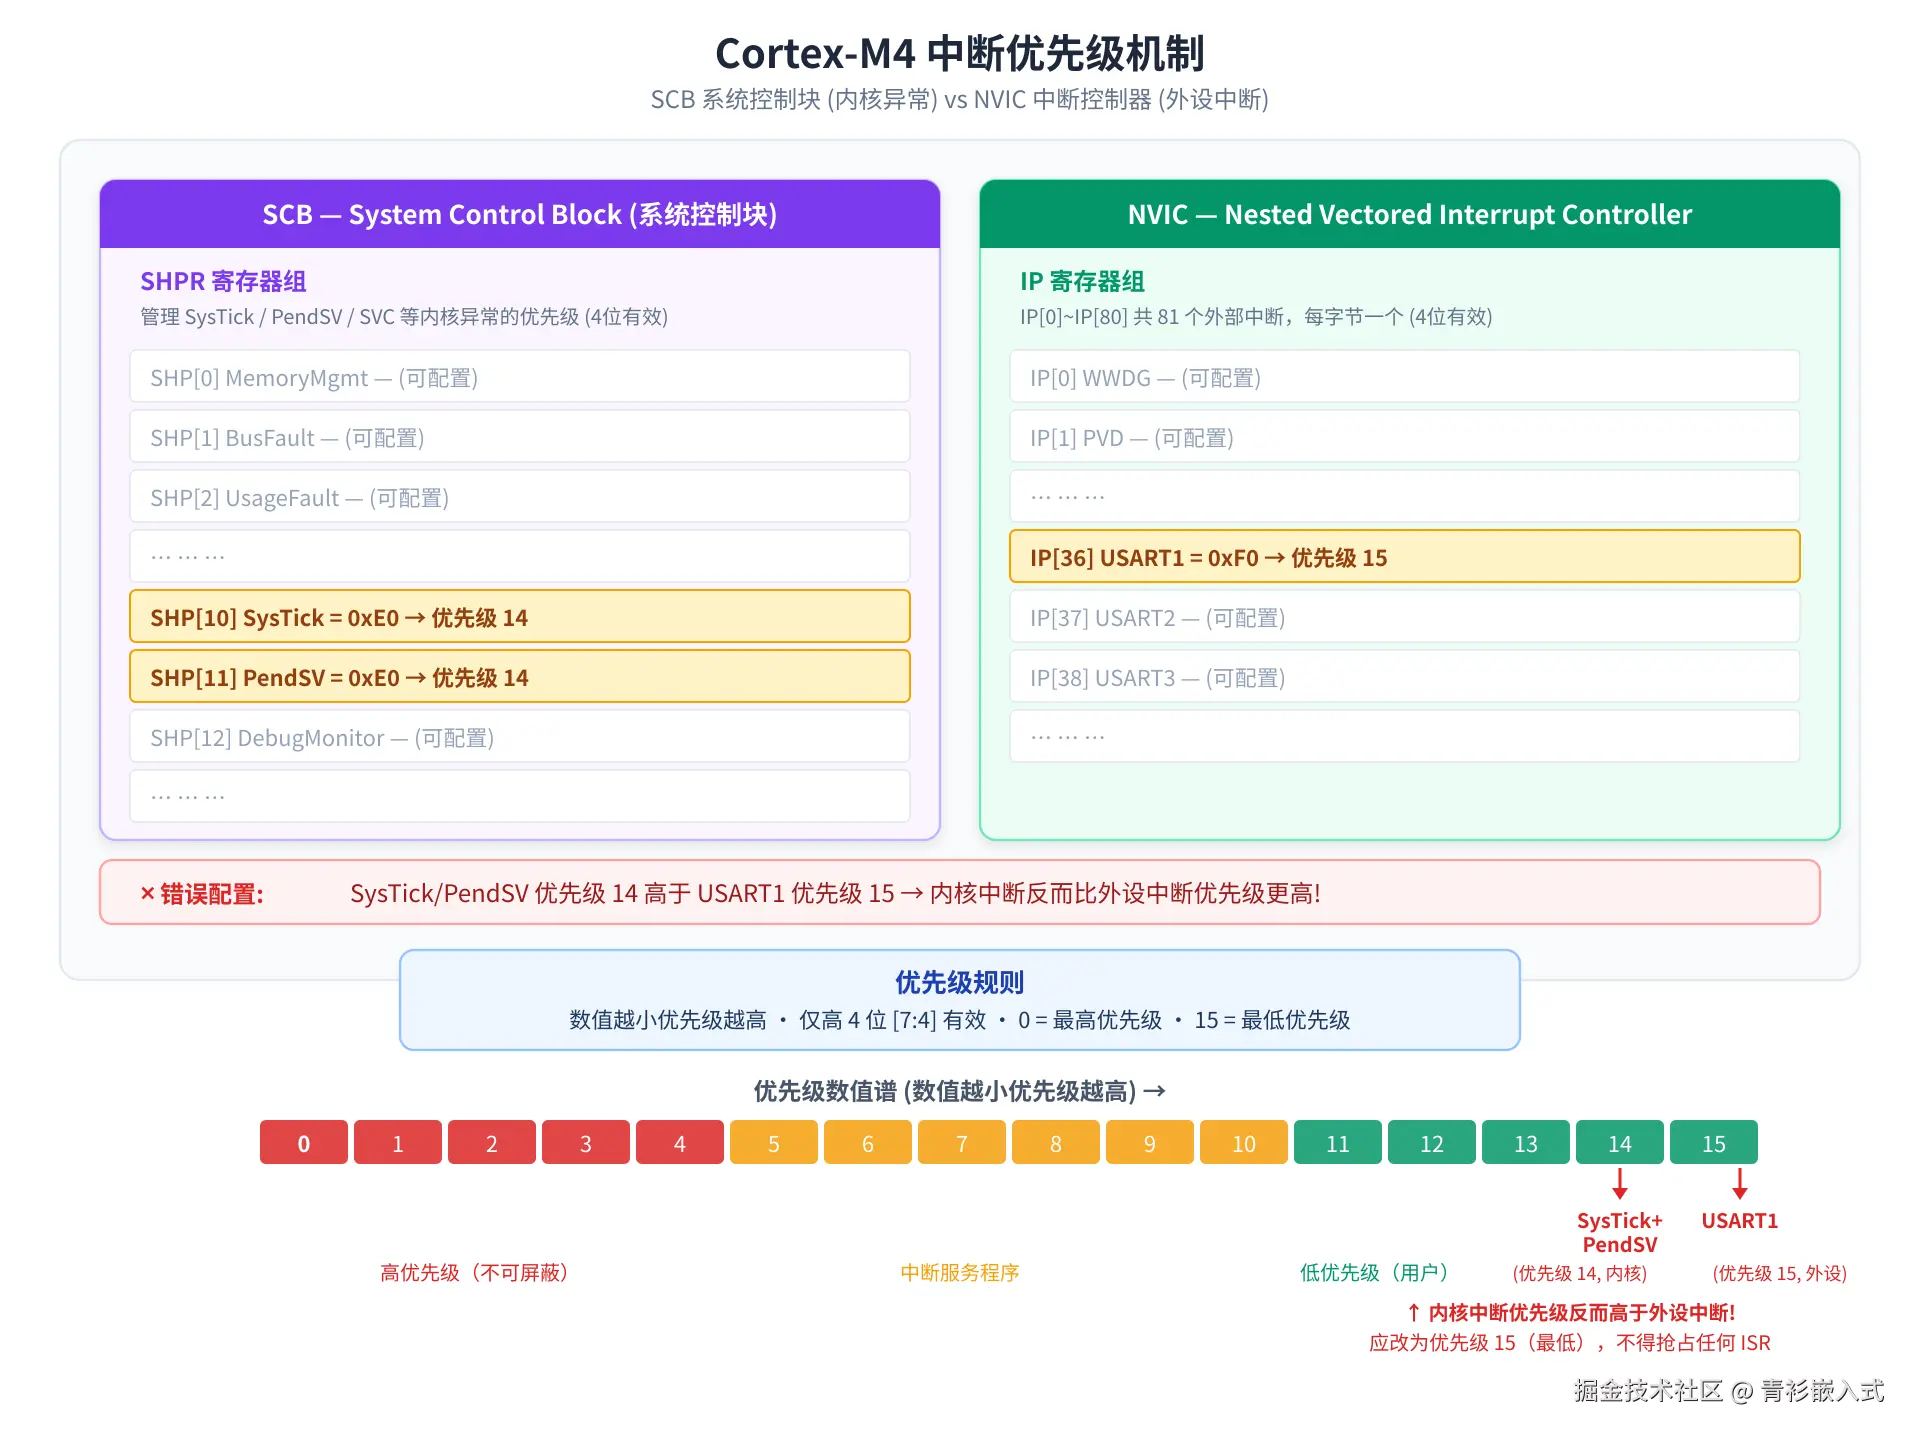This screenshot has height=1440, width=1920.
Task: Select the SHP[2] UsageFault row
Action: (x=520, y=497)
